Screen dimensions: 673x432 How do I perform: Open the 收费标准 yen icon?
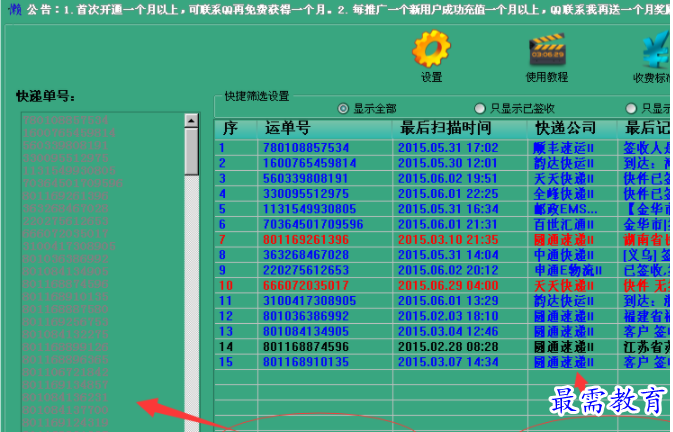click(657, 51)
